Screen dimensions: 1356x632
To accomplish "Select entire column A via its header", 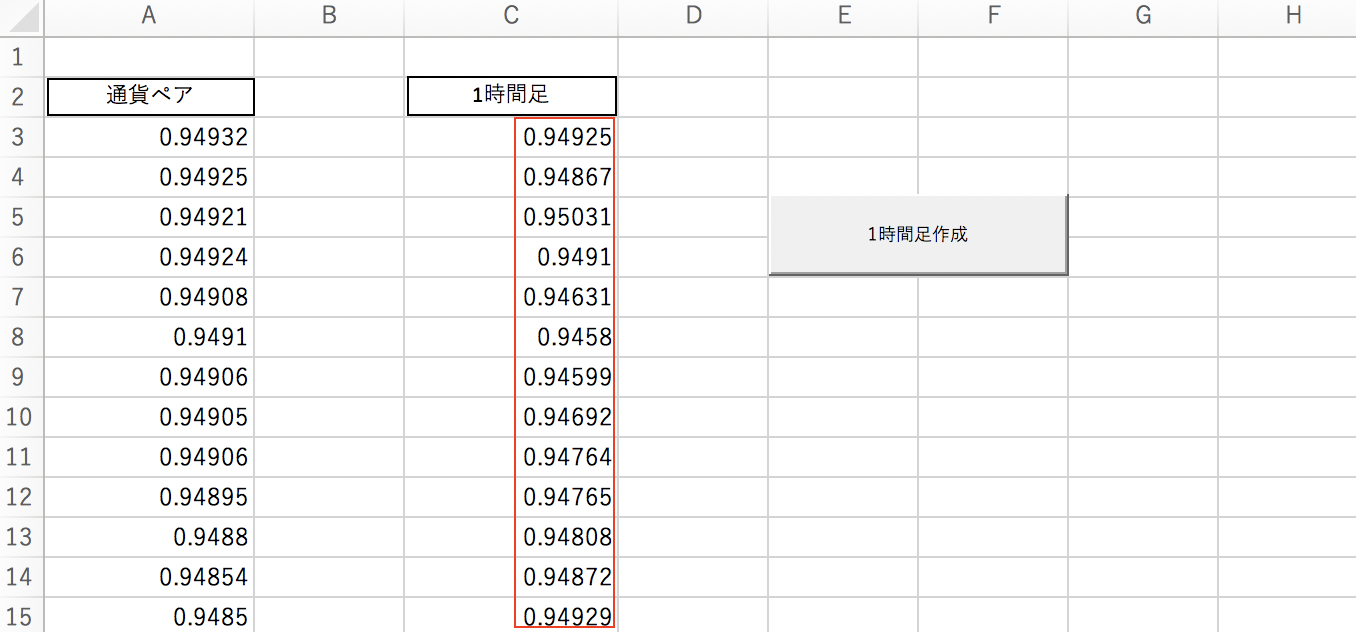I will [149, 15].
